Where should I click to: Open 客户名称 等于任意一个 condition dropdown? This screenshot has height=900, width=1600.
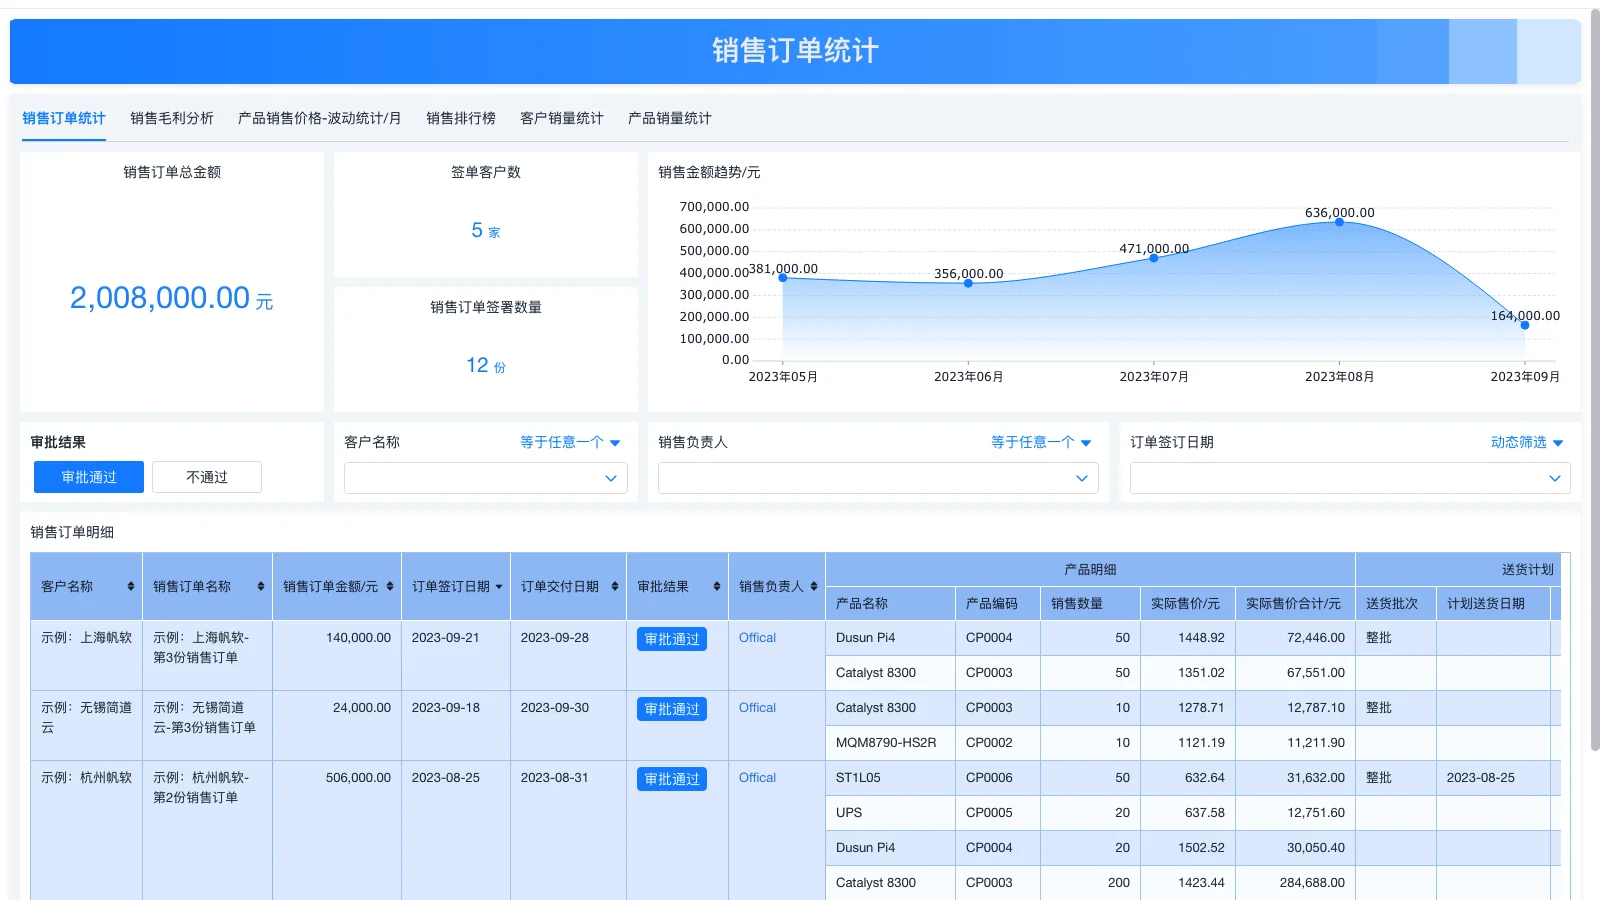(x=570, y=442)
